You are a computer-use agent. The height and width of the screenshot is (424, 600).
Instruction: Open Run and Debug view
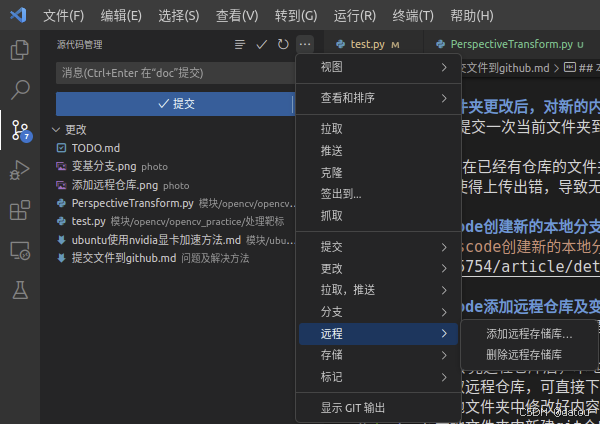click(x=20, y=170)
